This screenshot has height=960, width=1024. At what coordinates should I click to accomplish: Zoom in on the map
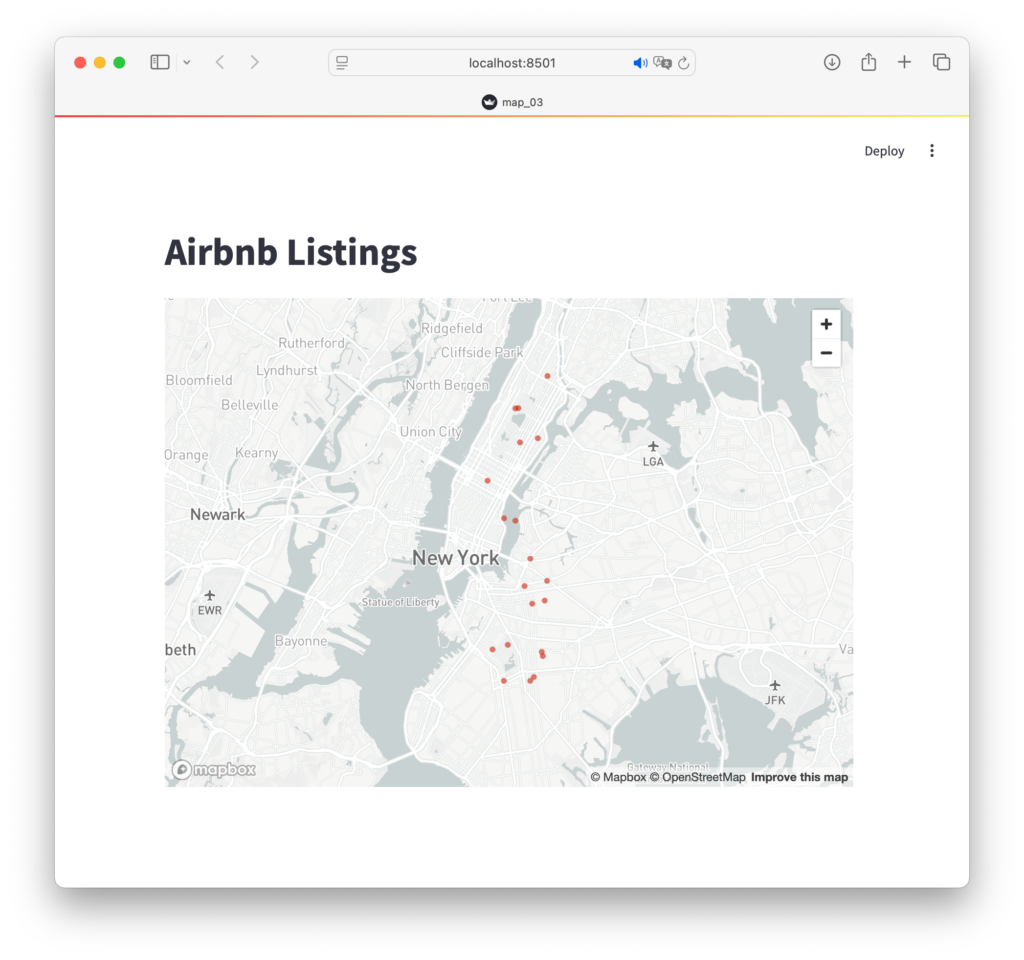tap(826, 325)
